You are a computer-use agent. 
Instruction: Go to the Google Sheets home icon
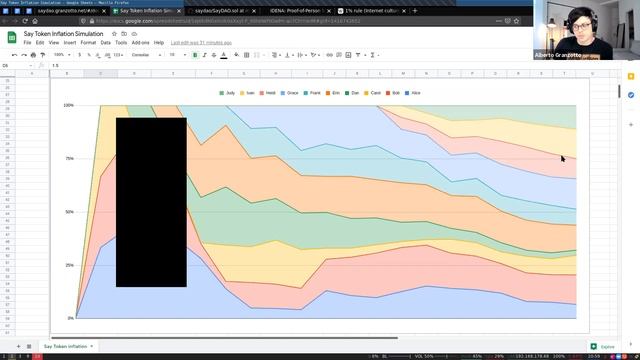coord(12,38)
